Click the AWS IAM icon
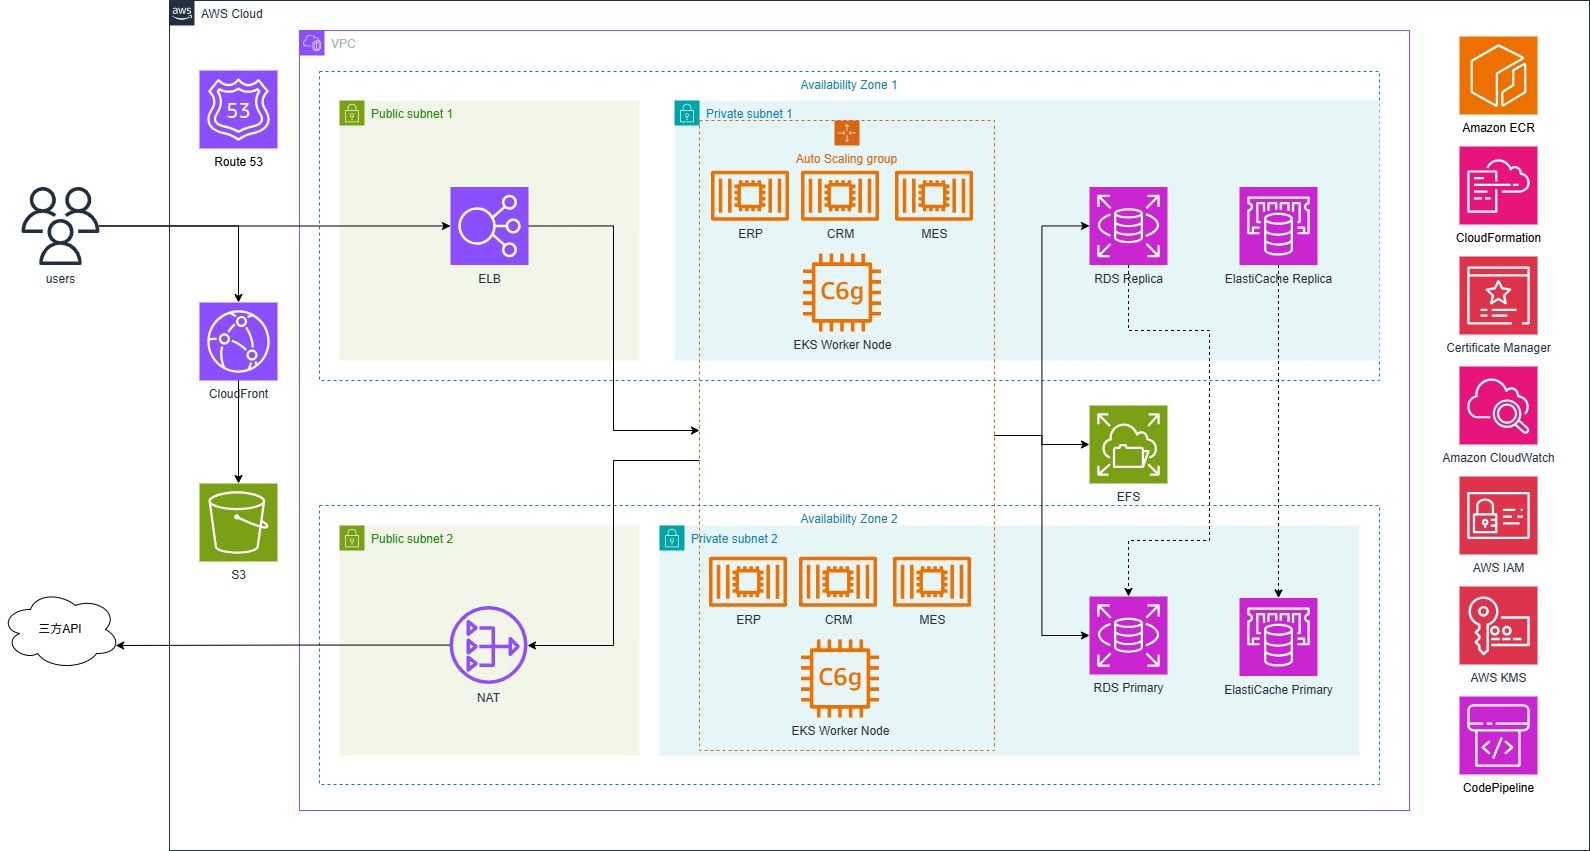The height and width of the screenshot is (851, 1590). pos(1498,516)
